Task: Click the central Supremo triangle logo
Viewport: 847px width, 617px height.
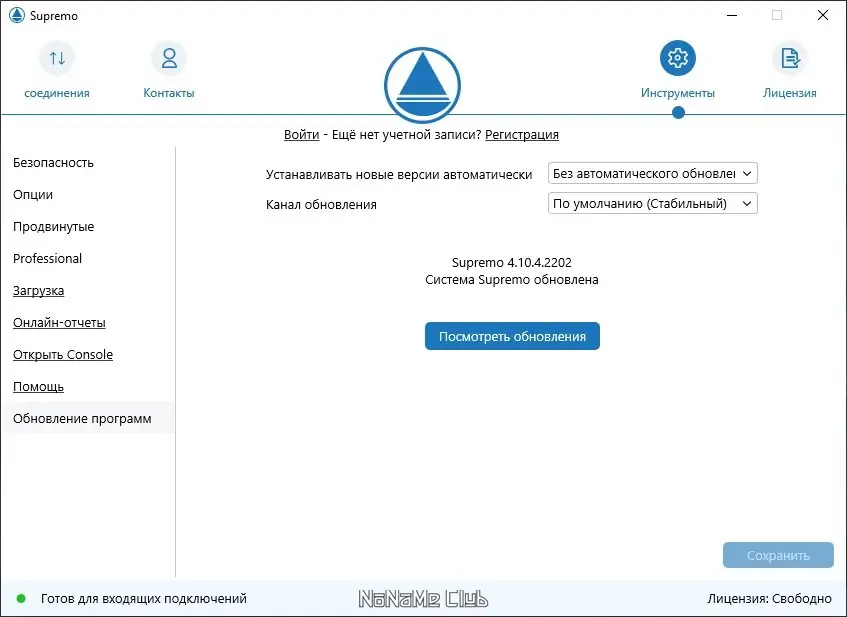Action: coord(422,85)
